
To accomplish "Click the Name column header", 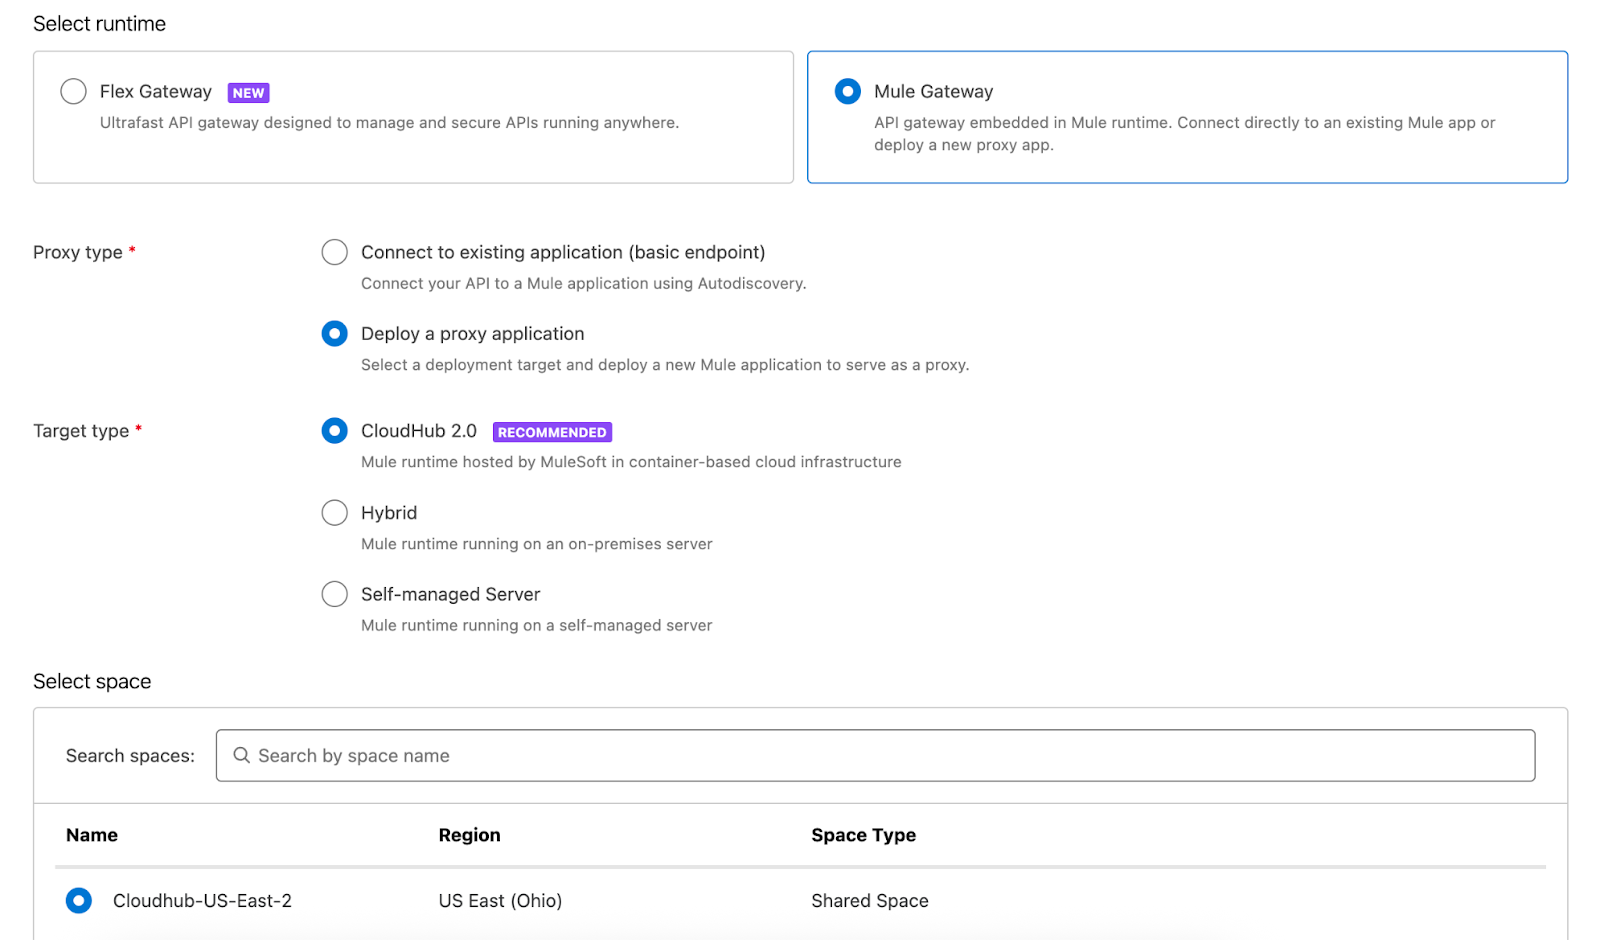I will (92, 835).
